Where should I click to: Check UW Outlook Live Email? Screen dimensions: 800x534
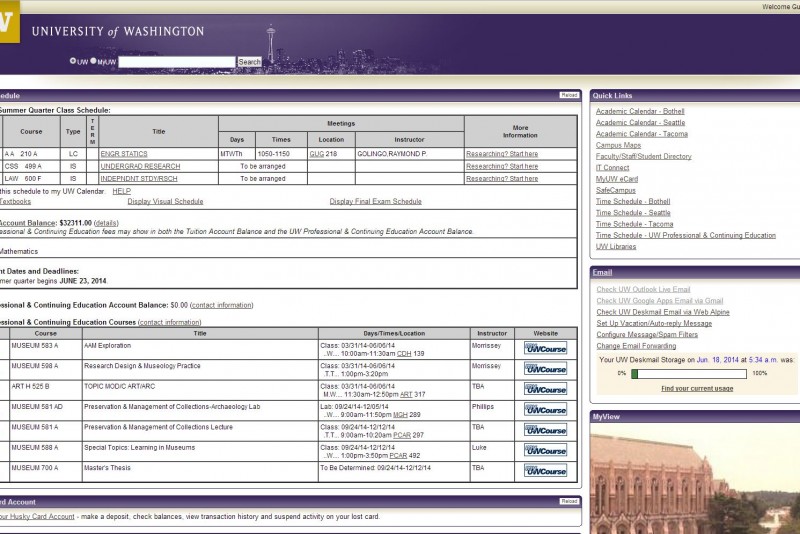pyautogui.click(x=643, y=289)
